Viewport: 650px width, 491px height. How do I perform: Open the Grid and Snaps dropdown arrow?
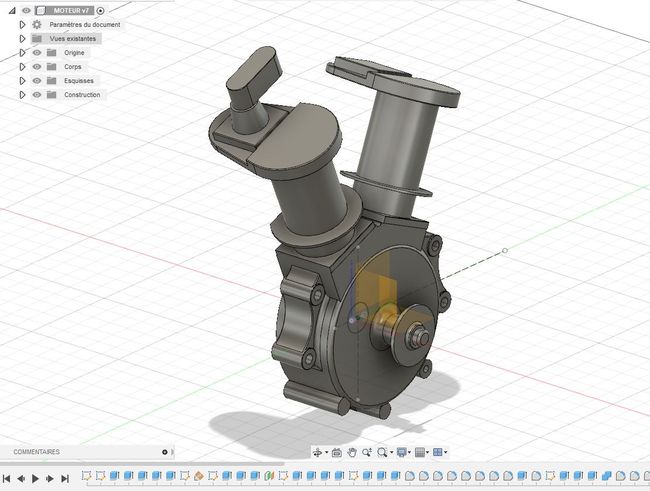tap(427, 452)
